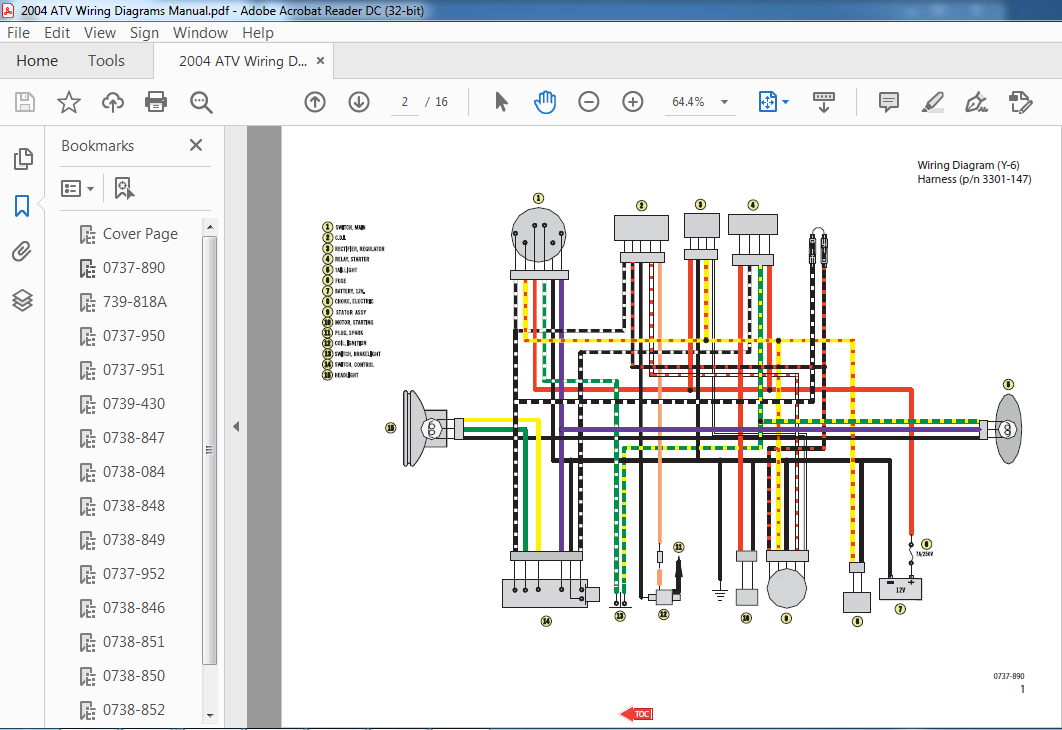This screenshot has width=1062, height=730.
Task: Click the red TOC link
Action: pos(636,713)
